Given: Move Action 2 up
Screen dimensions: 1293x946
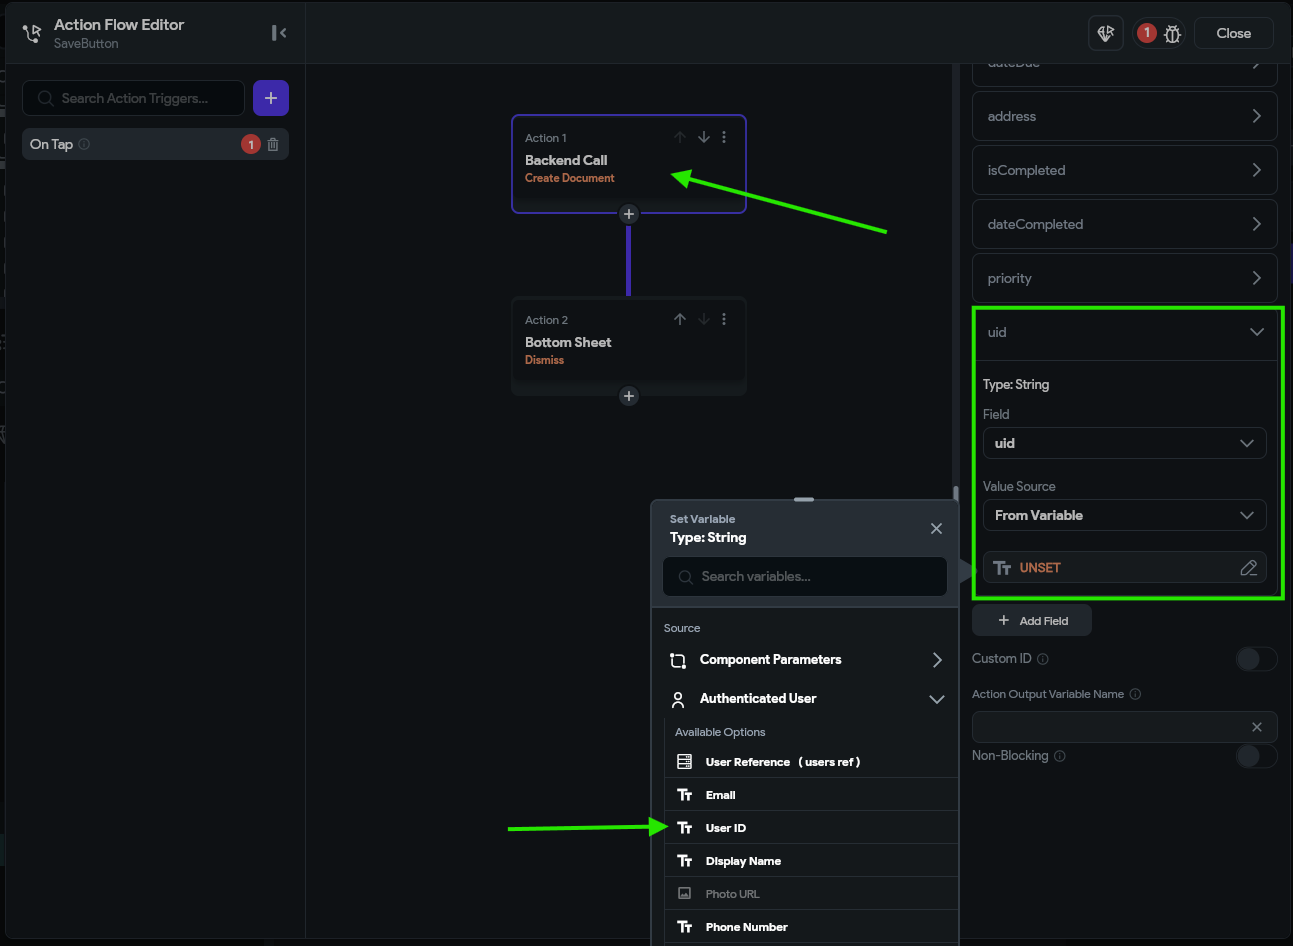Looking at the screenshot, I should (680, 319).
